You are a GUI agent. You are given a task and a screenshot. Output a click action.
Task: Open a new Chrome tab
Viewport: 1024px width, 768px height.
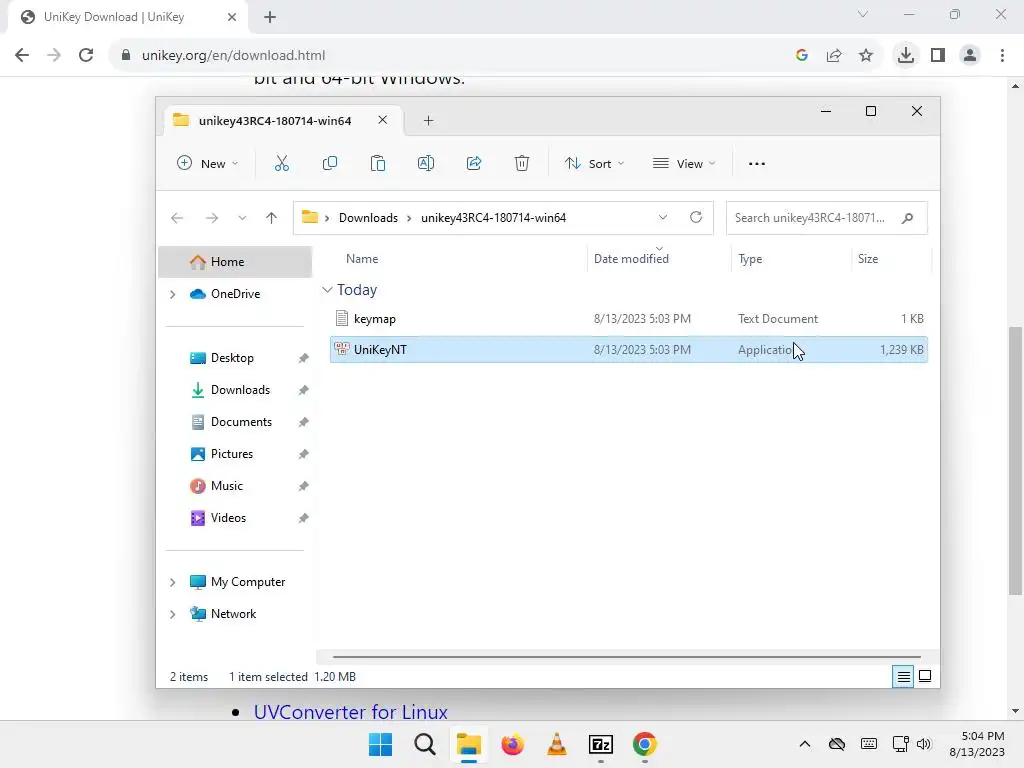[270, 17]
